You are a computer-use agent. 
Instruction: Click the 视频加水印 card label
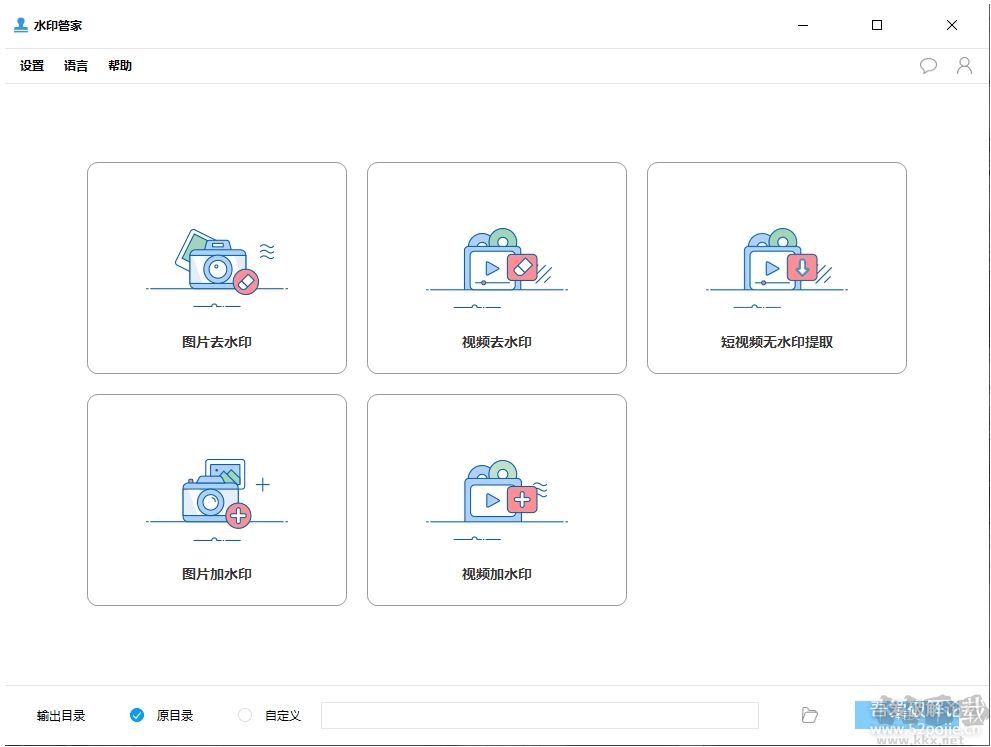496,574
